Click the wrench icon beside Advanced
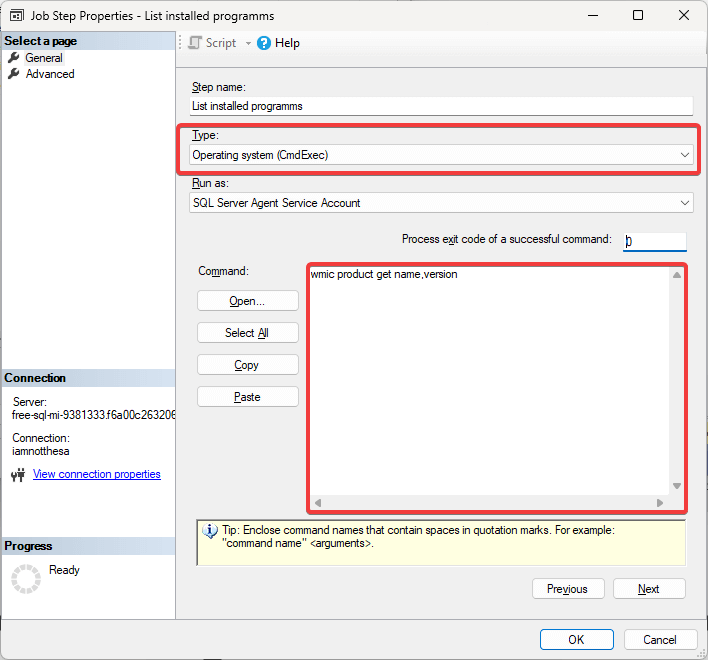This screenshot has width=708, height=660. coord(14,73)
